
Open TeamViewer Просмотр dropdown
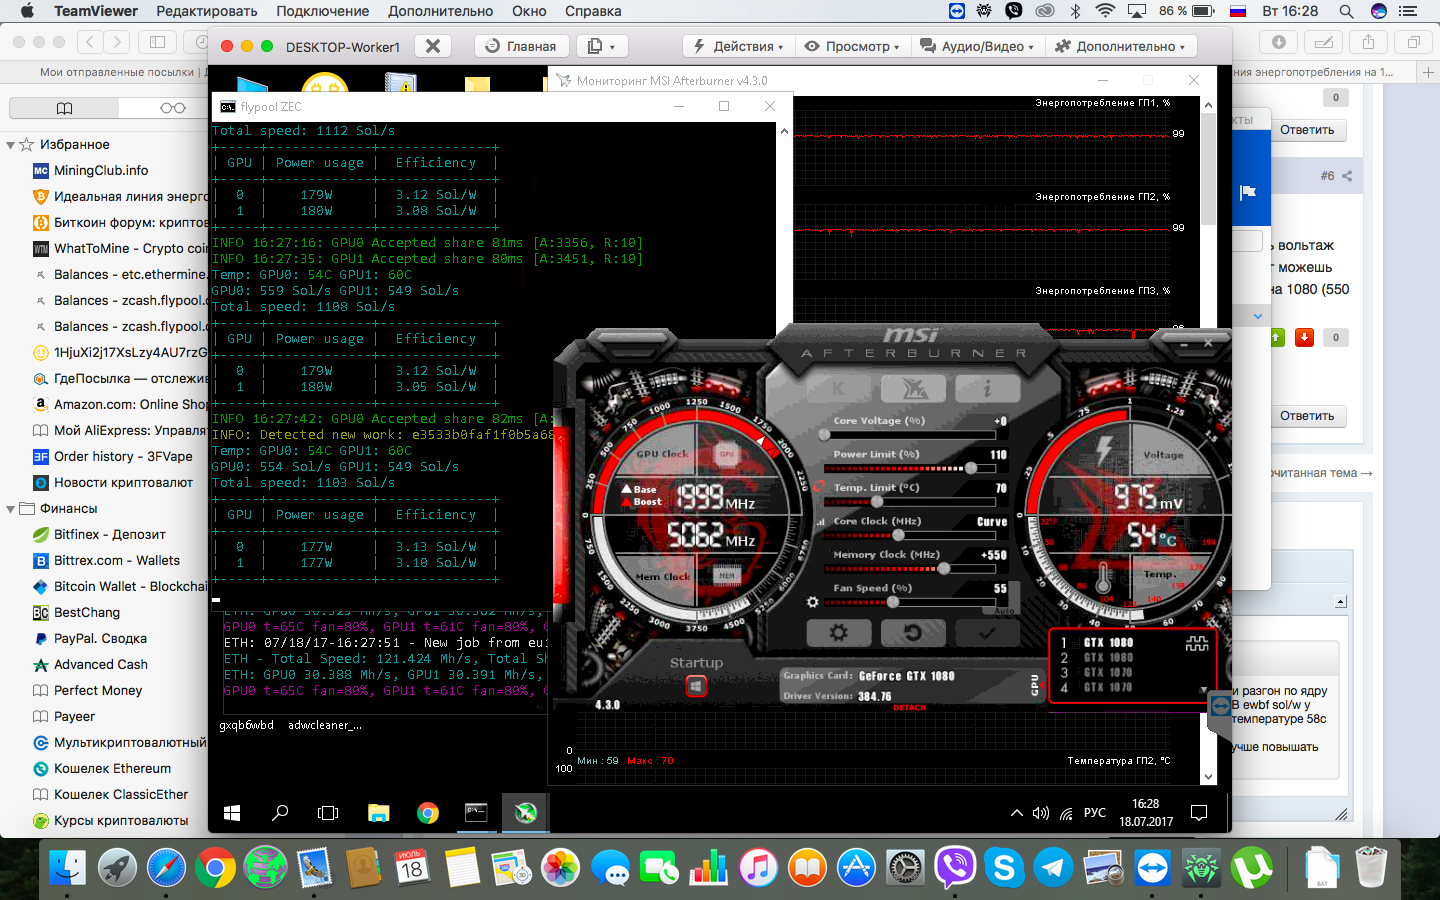852,46
